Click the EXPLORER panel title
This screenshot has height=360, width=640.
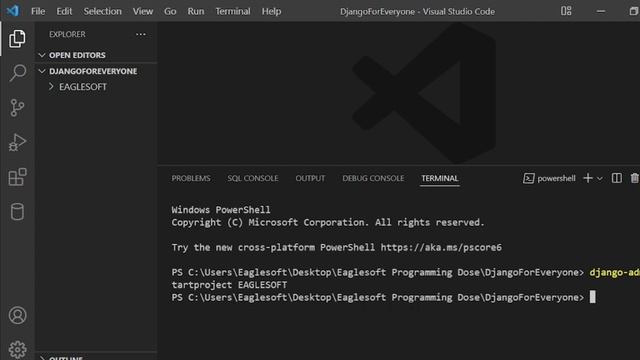point(67,34)
